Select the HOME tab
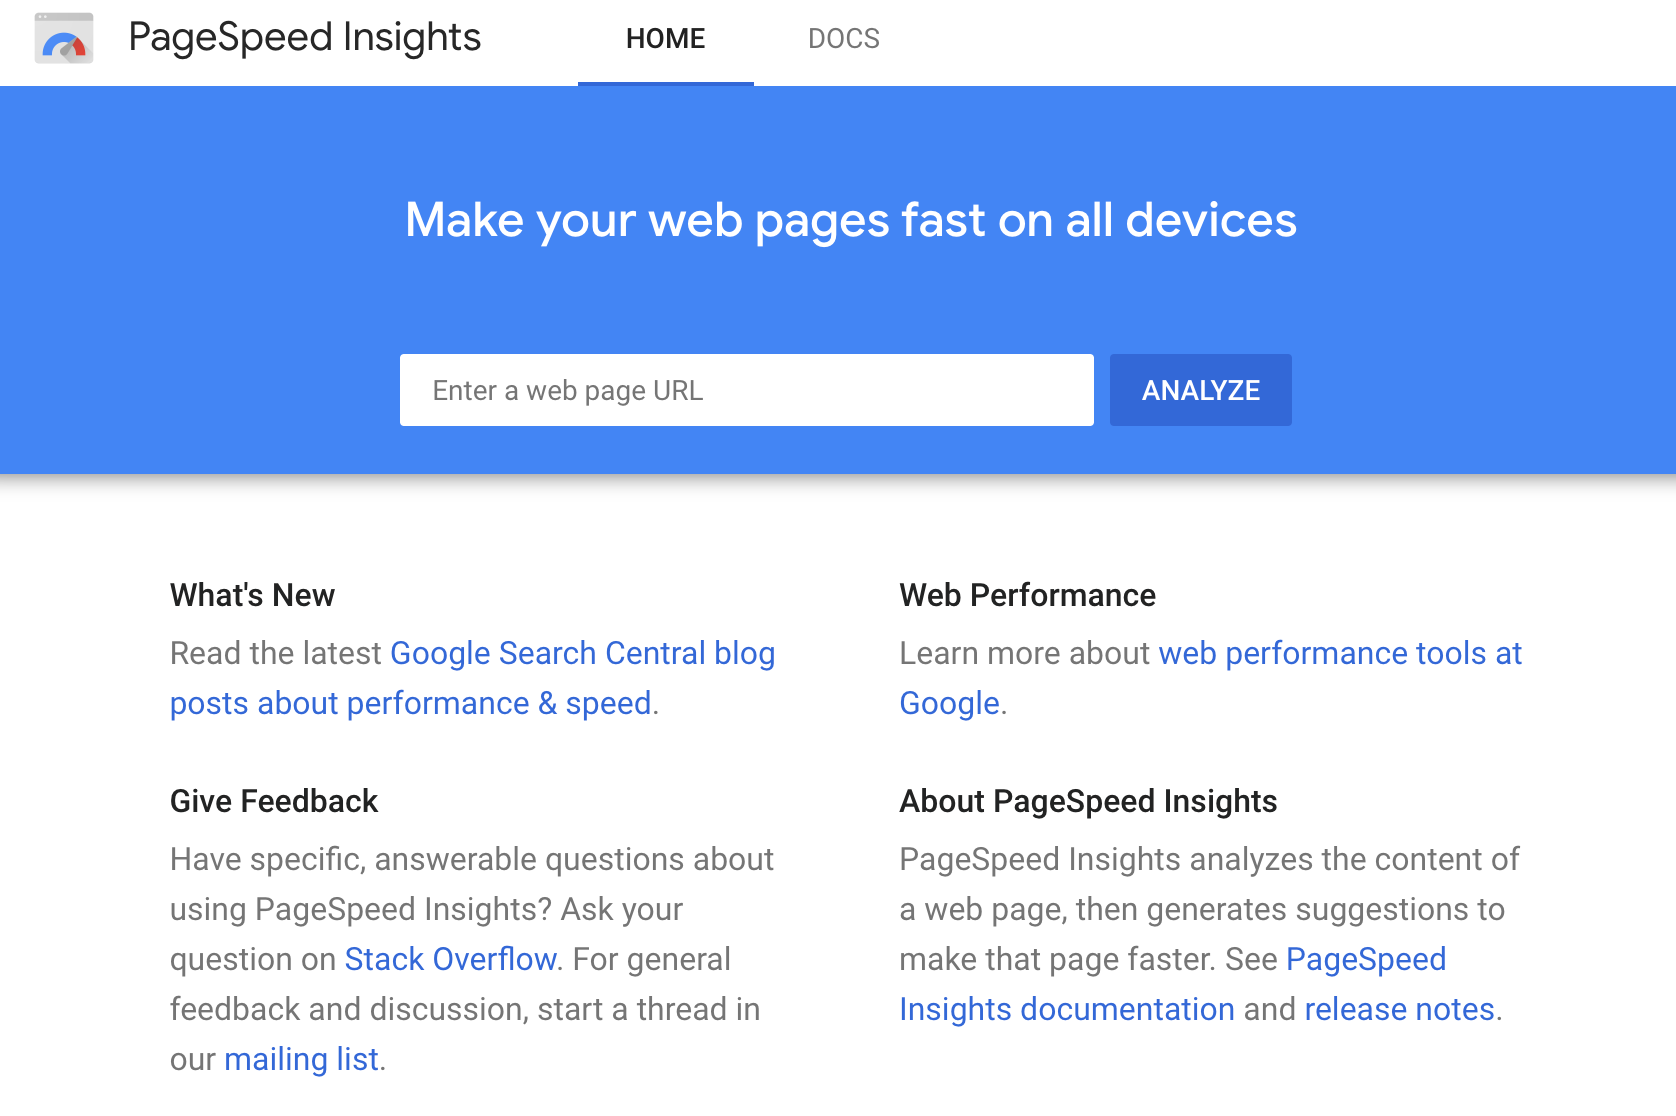Viewport: 1676px width, 1116px height. [665, 39]
